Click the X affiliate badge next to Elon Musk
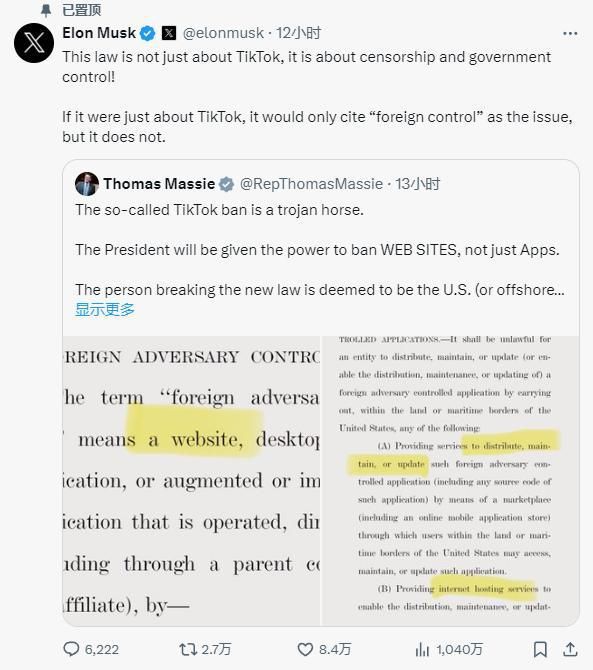593x670 pixels. pyautogui.click(x=169, y=33)
